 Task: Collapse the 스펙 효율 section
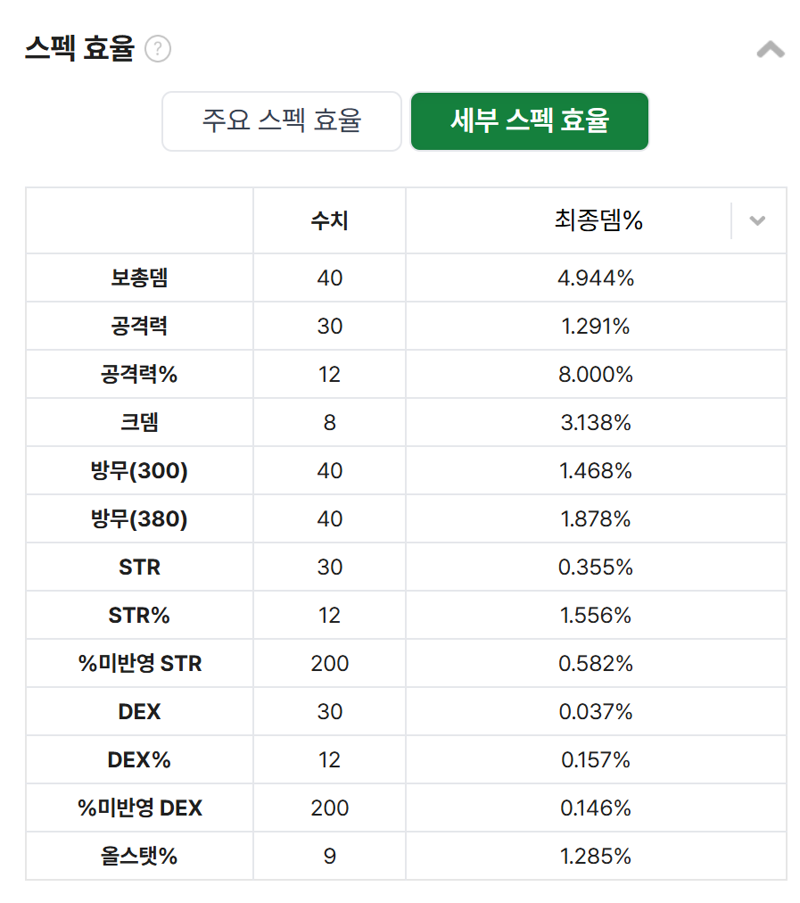[x=770, y=50]
